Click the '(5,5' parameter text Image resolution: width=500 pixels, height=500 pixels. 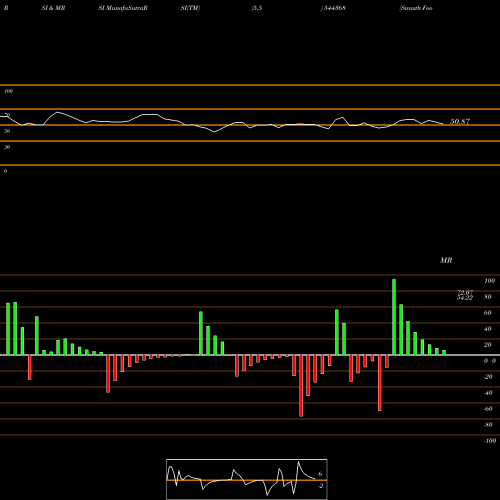pyautogui.click(x=257, y=8)
